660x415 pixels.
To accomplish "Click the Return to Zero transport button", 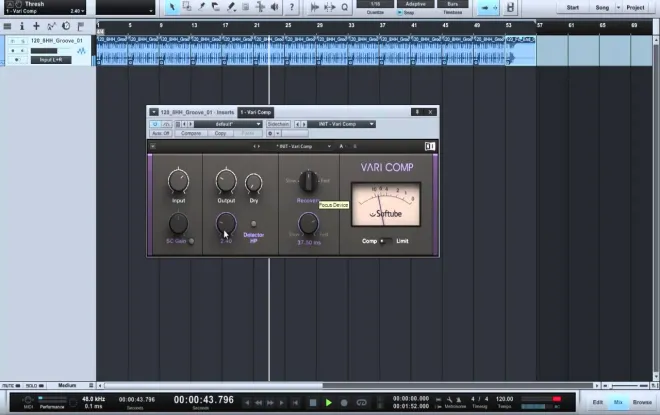I will click(x=295, y=403).
